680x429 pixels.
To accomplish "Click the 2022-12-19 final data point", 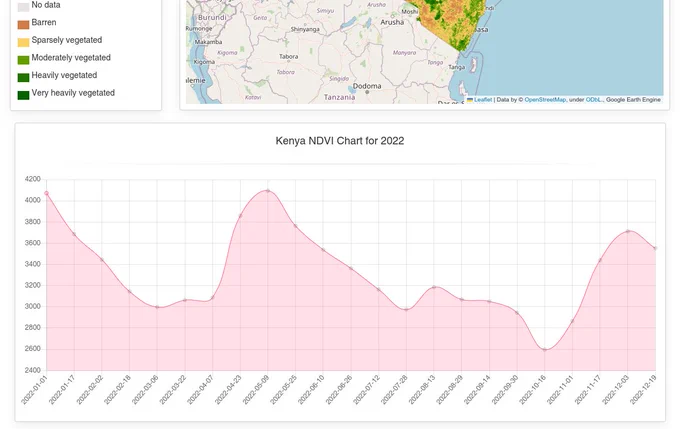I will [x=655, y=249].
